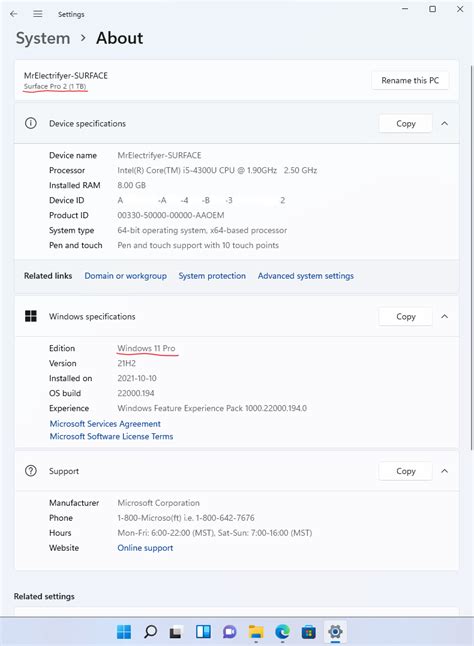Open Microsoft Software License Terms link
This screenshot has height=646, width=474.
[111, 436]
